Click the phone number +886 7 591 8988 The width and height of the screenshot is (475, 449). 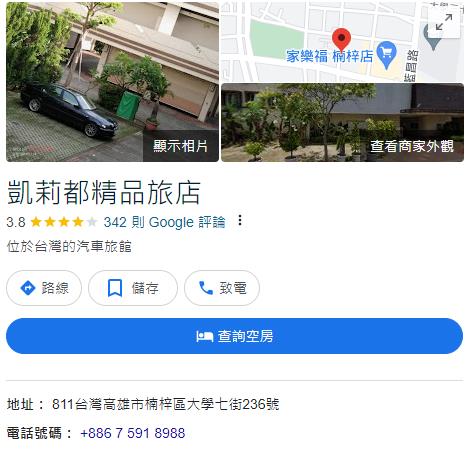pyautogui.click(x=133, y=433)
